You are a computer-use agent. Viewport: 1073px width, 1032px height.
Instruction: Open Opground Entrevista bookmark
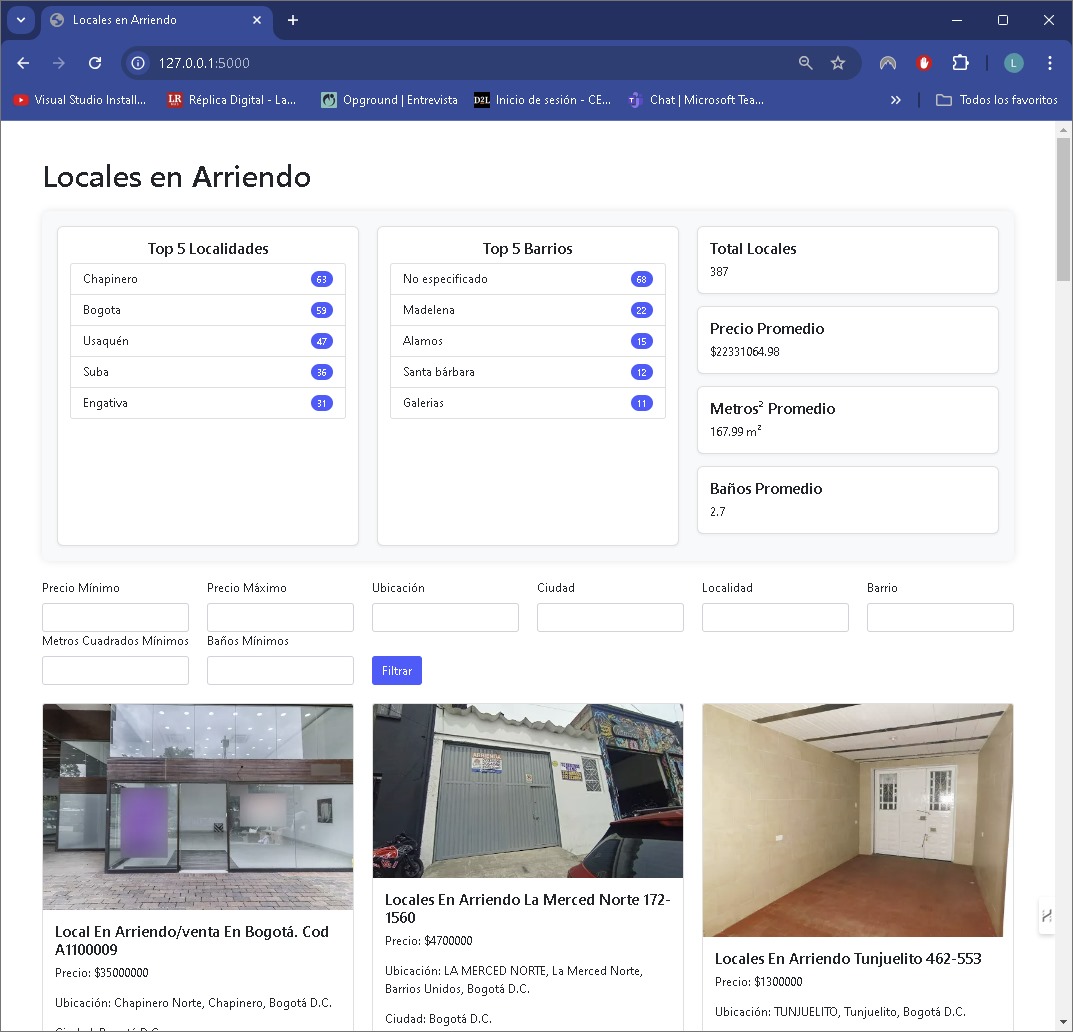pyautogui.click(x=389, y=100)
